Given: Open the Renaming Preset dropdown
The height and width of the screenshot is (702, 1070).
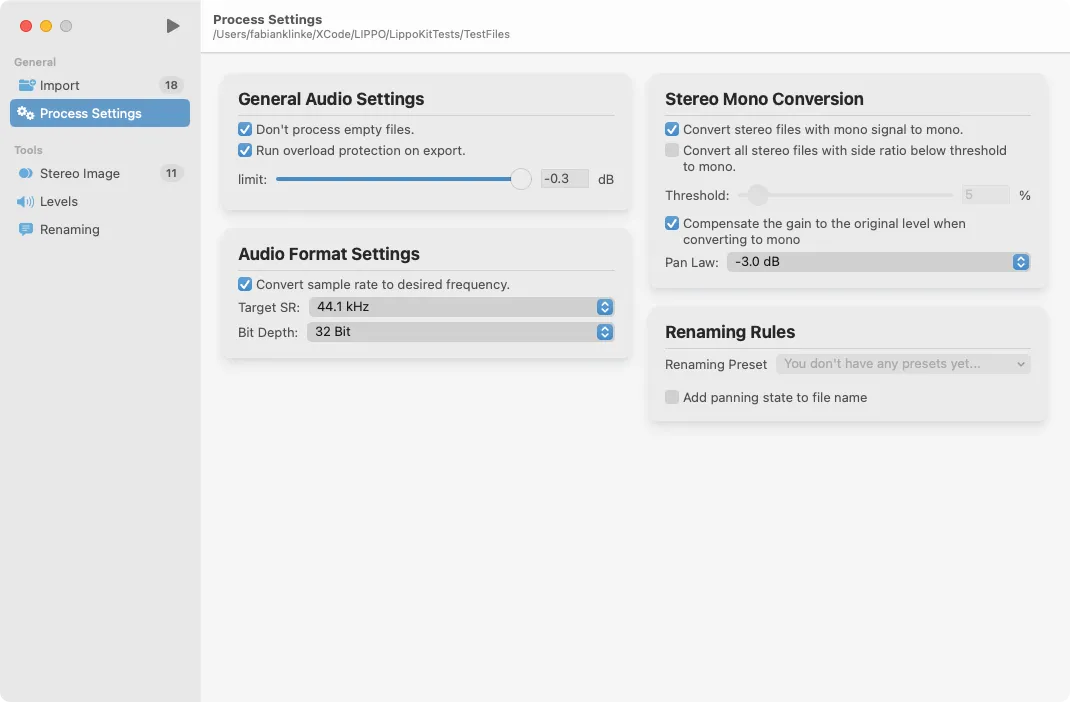Looking at the screenshot, I should 903,364.
